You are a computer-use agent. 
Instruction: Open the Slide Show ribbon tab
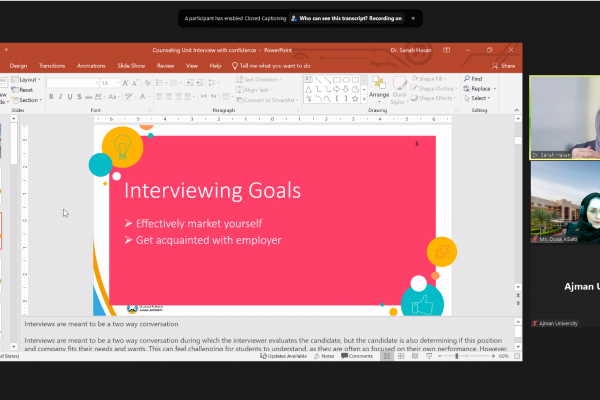pyautogui.click(x=130, y=65)
